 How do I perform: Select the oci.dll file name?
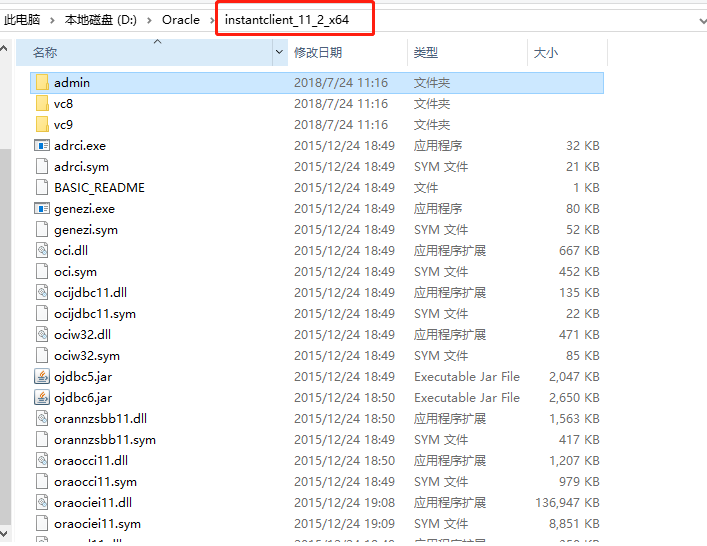(71, 251)
